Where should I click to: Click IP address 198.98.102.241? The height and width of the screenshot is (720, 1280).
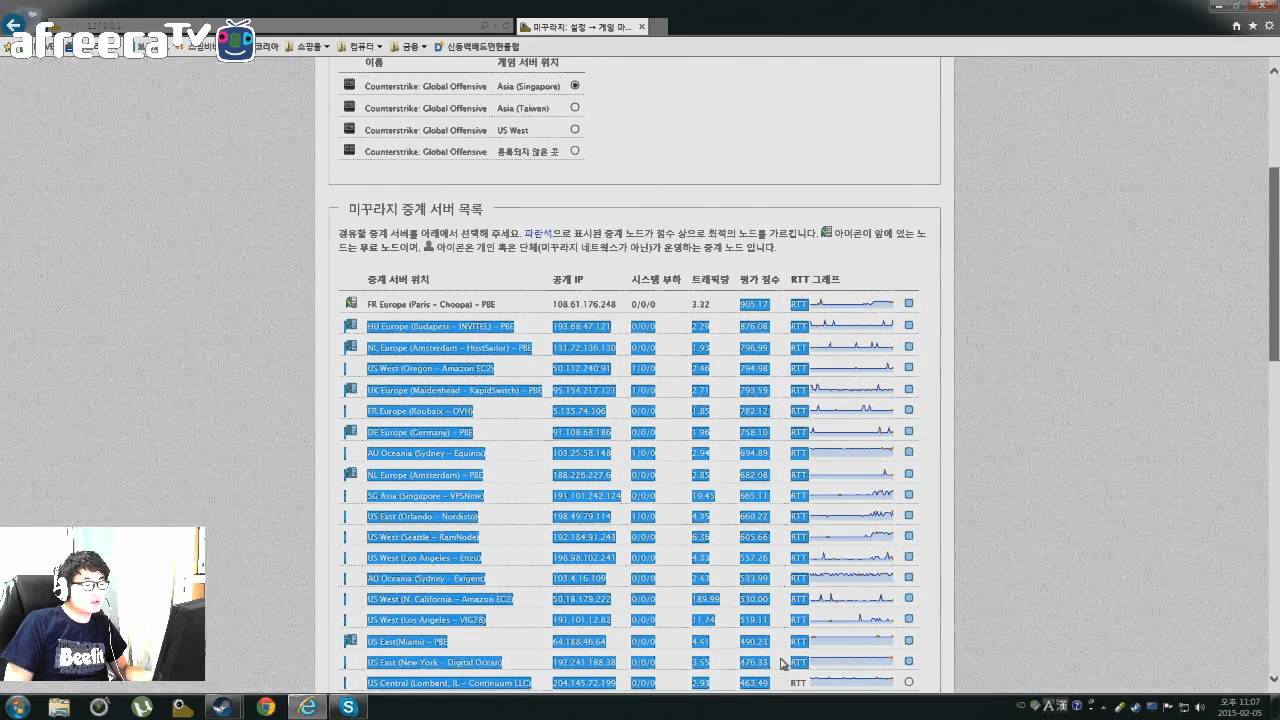(584, 558)
